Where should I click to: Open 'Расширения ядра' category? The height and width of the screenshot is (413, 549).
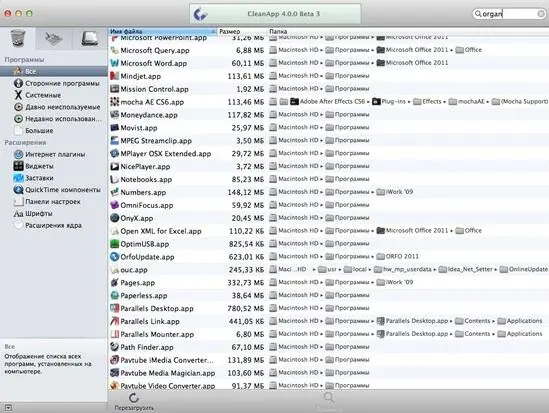pos(53,226)
